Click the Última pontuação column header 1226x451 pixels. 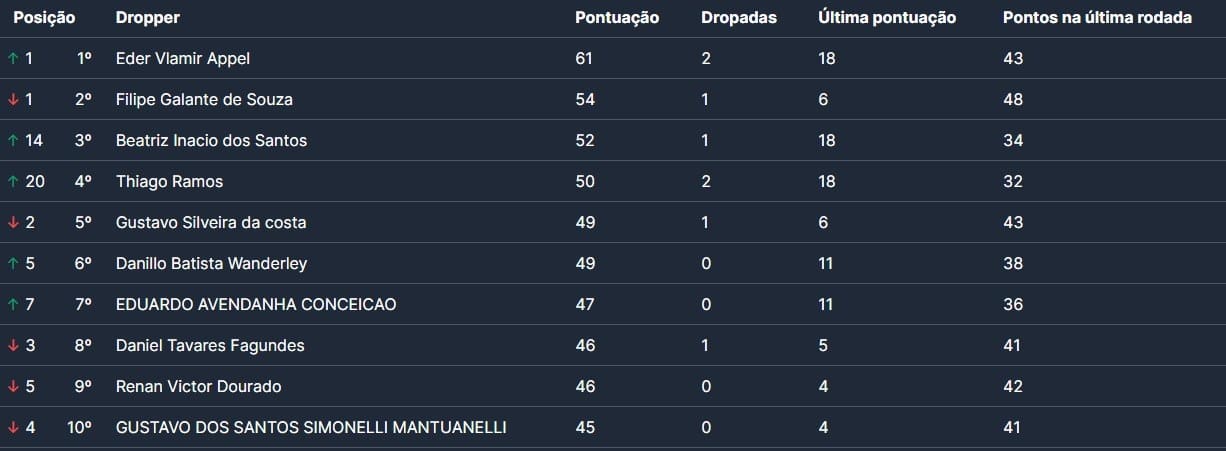click(887, 18)
